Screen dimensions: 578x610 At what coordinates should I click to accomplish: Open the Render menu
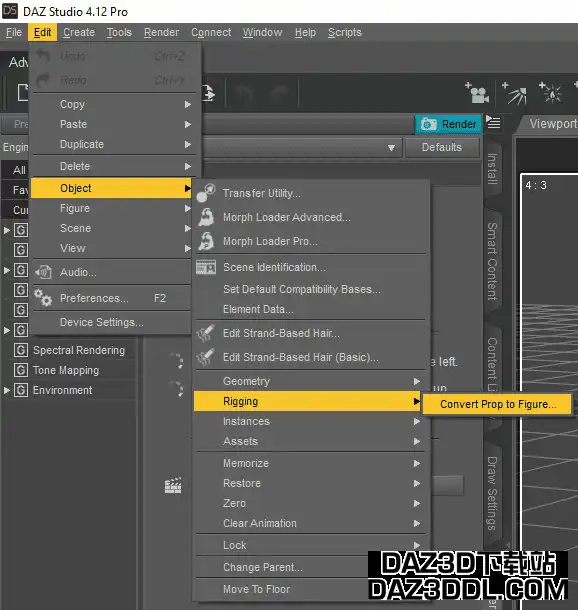tap(161, 32)
